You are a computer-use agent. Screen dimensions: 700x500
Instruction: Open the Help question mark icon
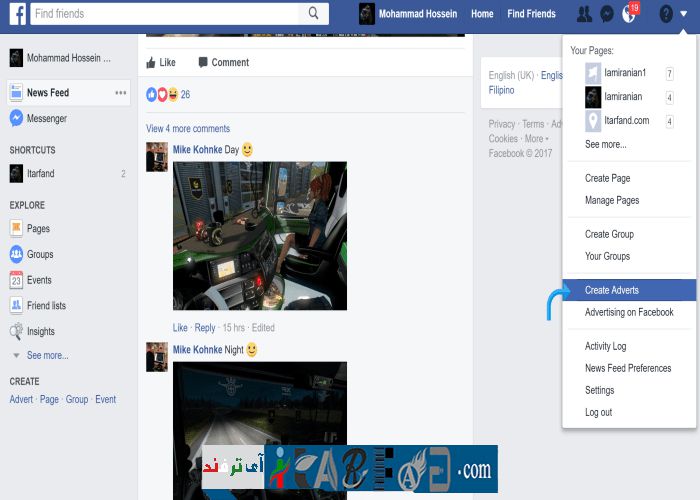click(666, 14)
